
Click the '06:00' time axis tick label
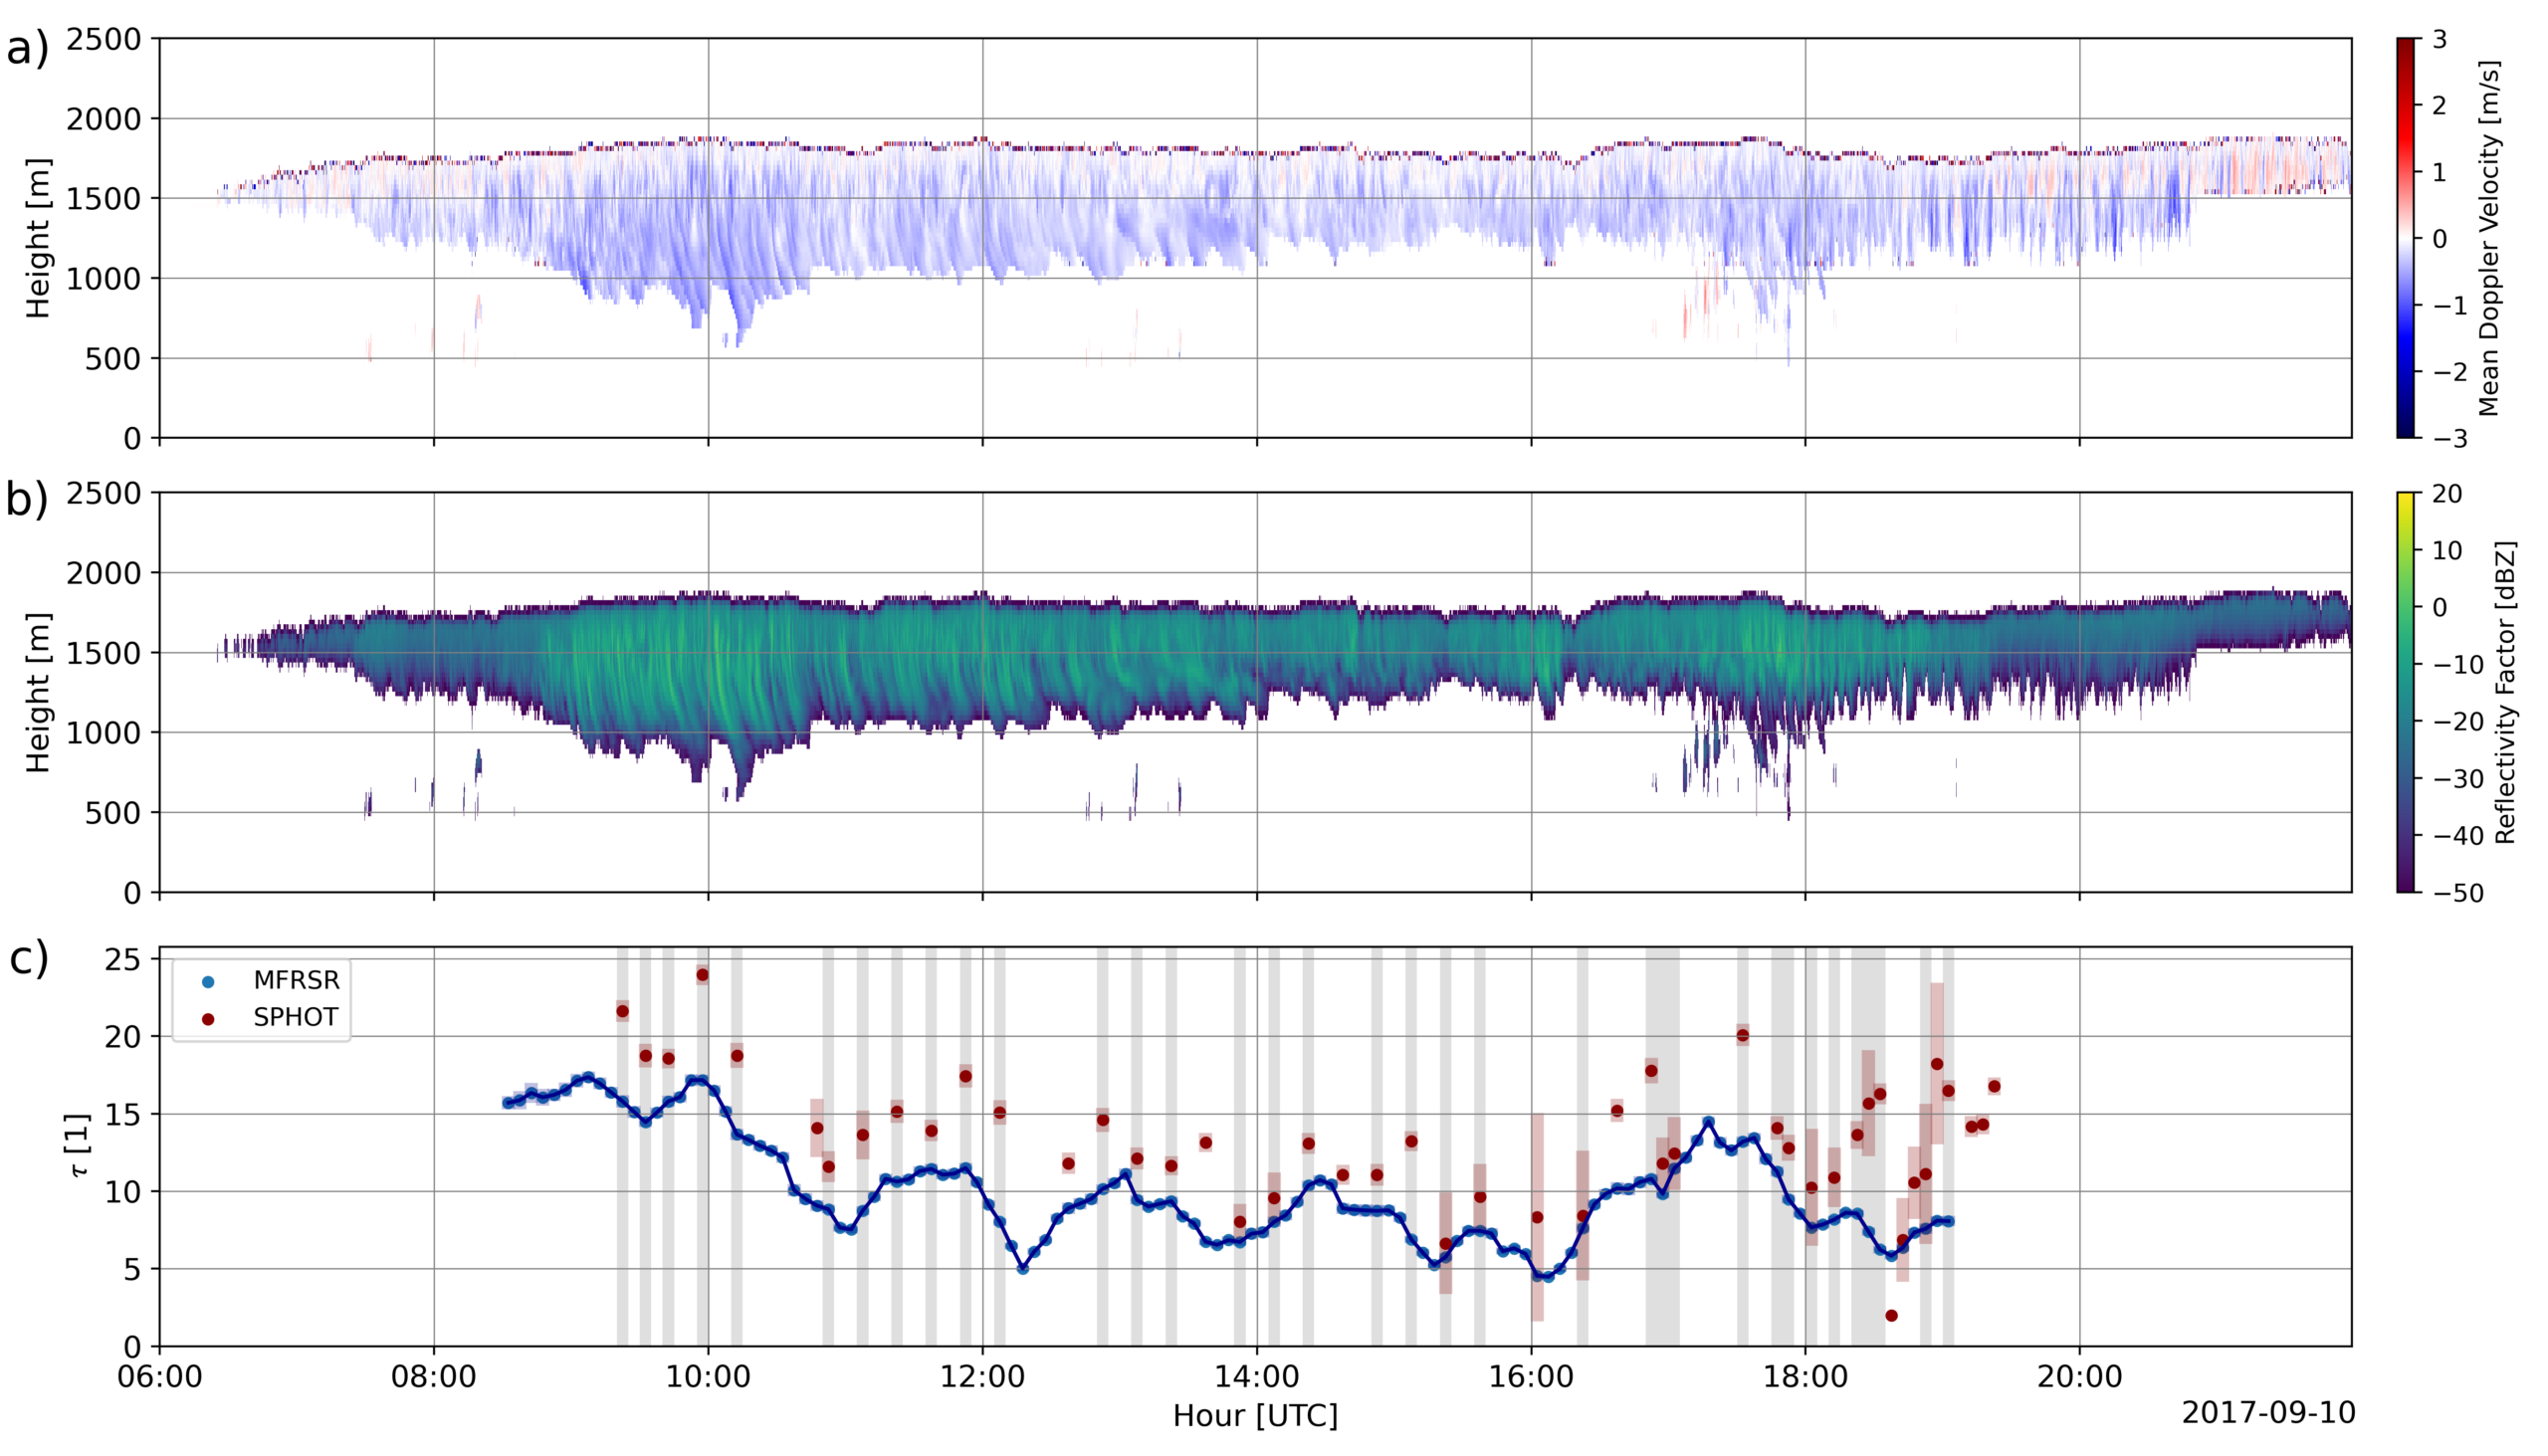click(x=160, y=1377)
